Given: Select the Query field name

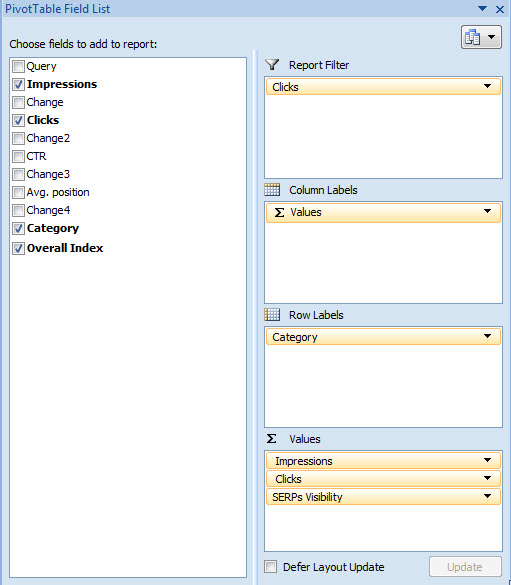Looking at the screenshot, I should [41, 66].
